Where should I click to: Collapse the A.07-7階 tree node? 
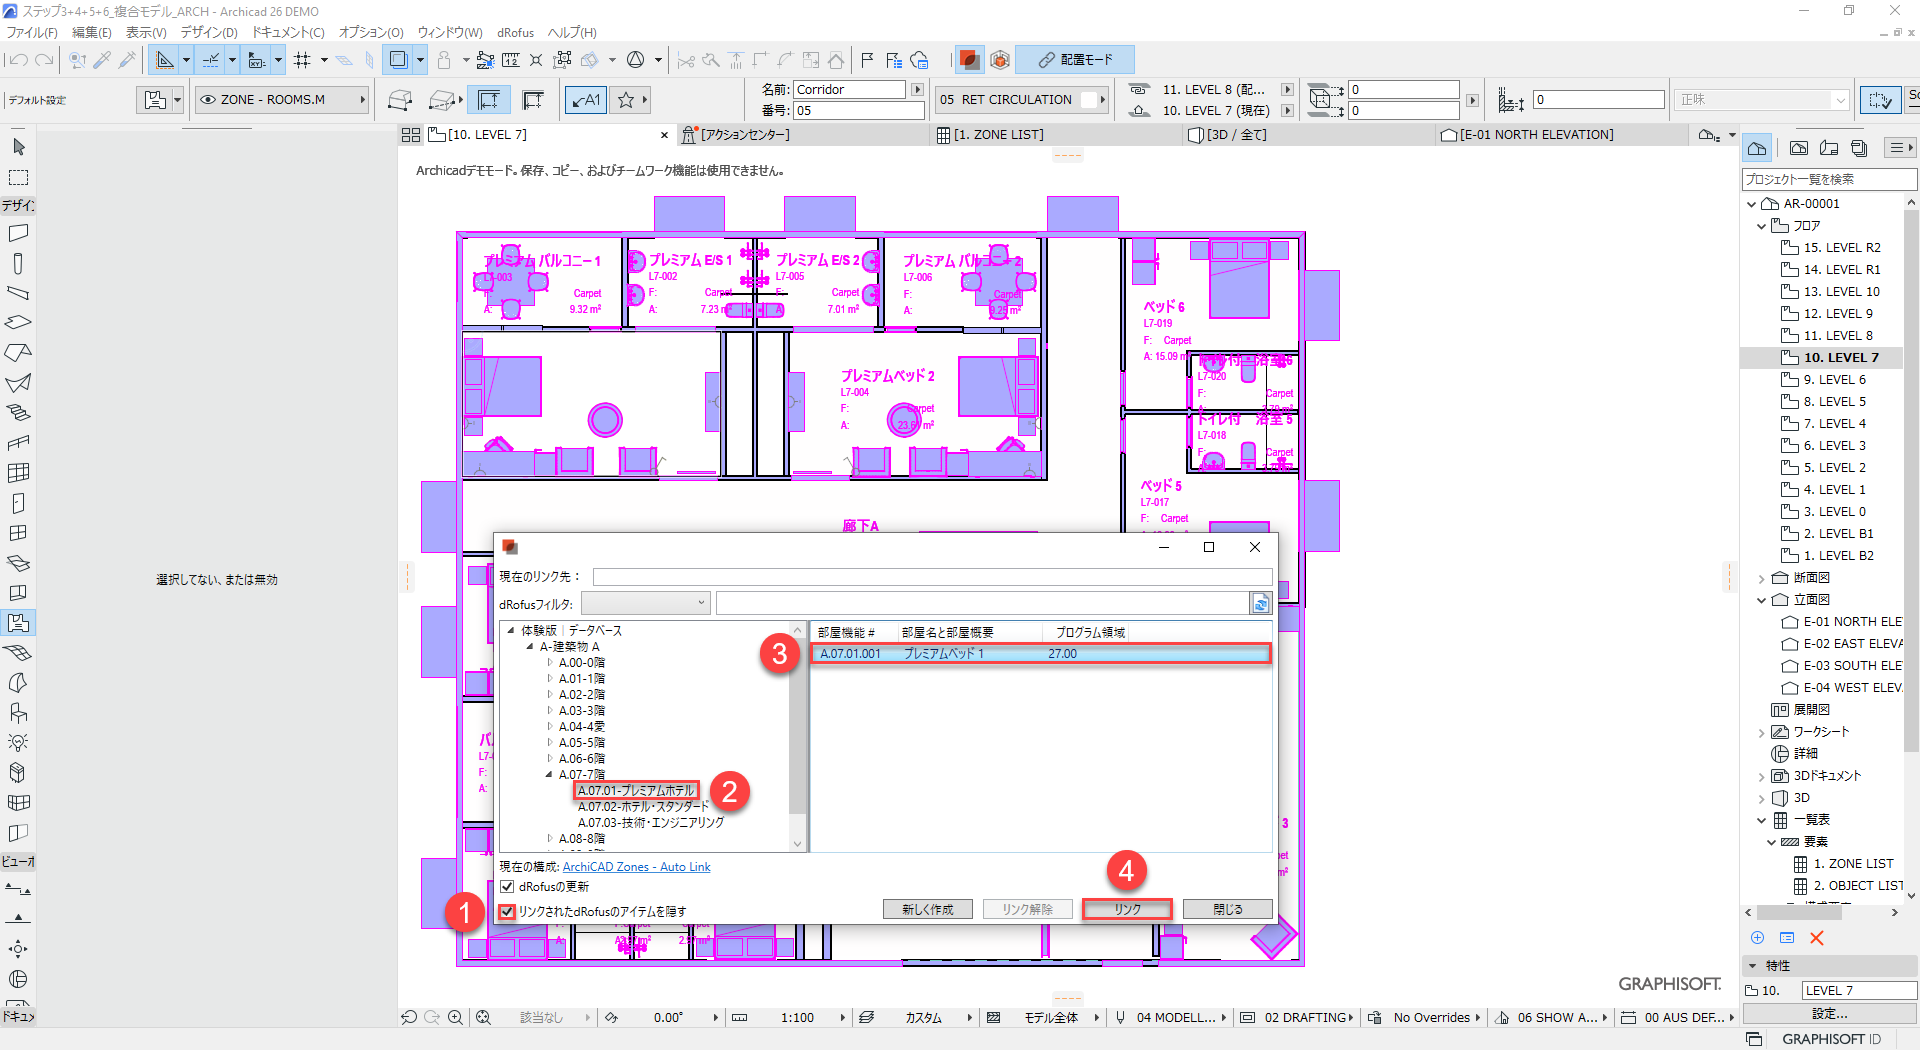pyautogui.click(x=549, y=774)
